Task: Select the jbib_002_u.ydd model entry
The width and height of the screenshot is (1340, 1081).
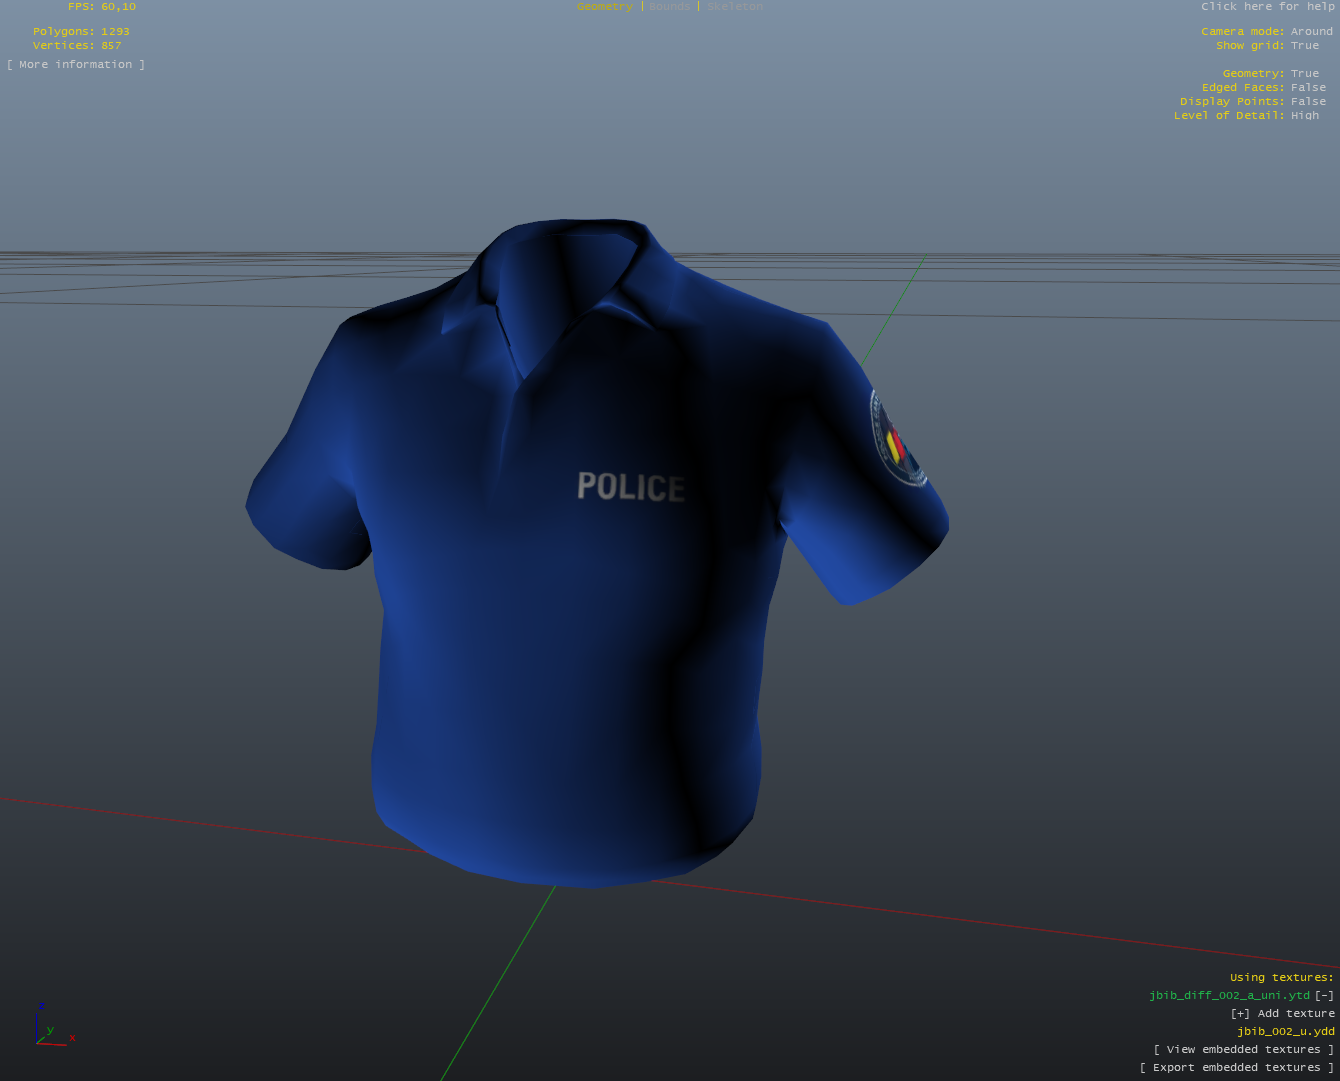Action: [1286, 1031]
